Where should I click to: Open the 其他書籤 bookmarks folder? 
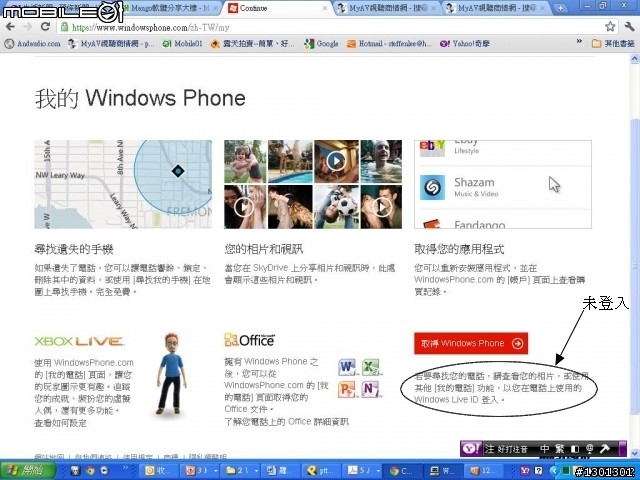pyautogui.click(x=613, y=43)
